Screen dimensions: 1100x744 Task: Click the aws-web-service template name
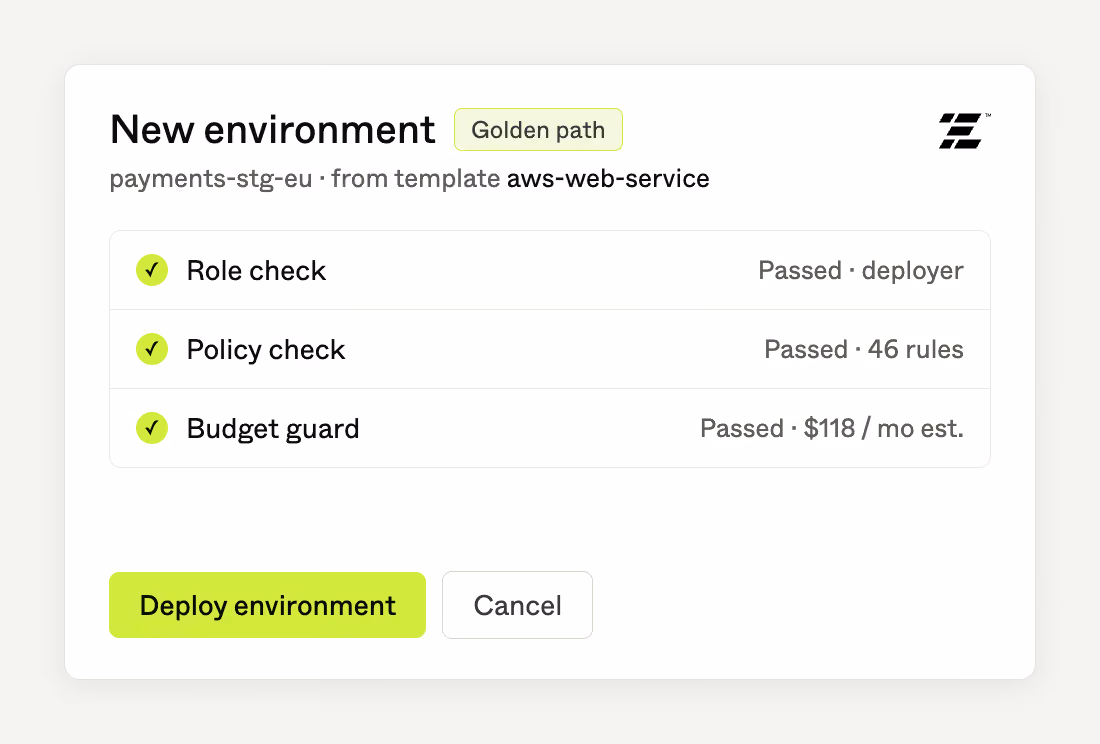point(608,179)
